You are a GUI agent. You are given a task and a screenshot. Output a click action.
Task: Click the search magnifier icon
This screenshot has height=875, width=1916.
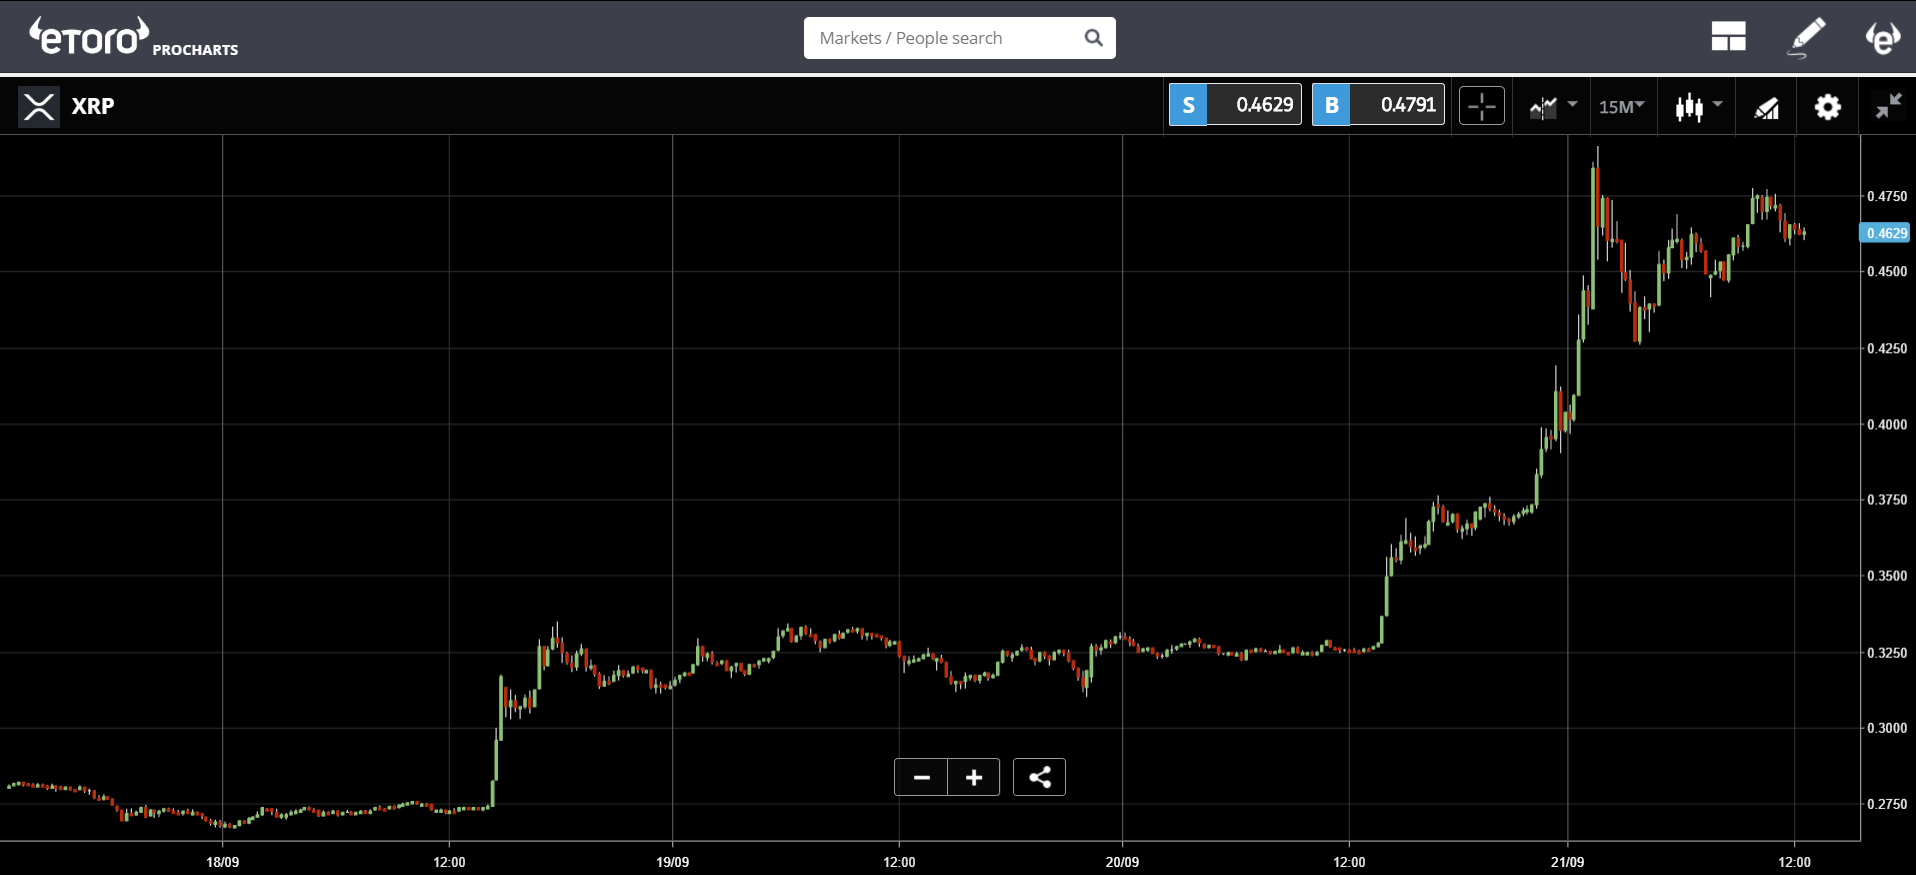click(1094, 38)
